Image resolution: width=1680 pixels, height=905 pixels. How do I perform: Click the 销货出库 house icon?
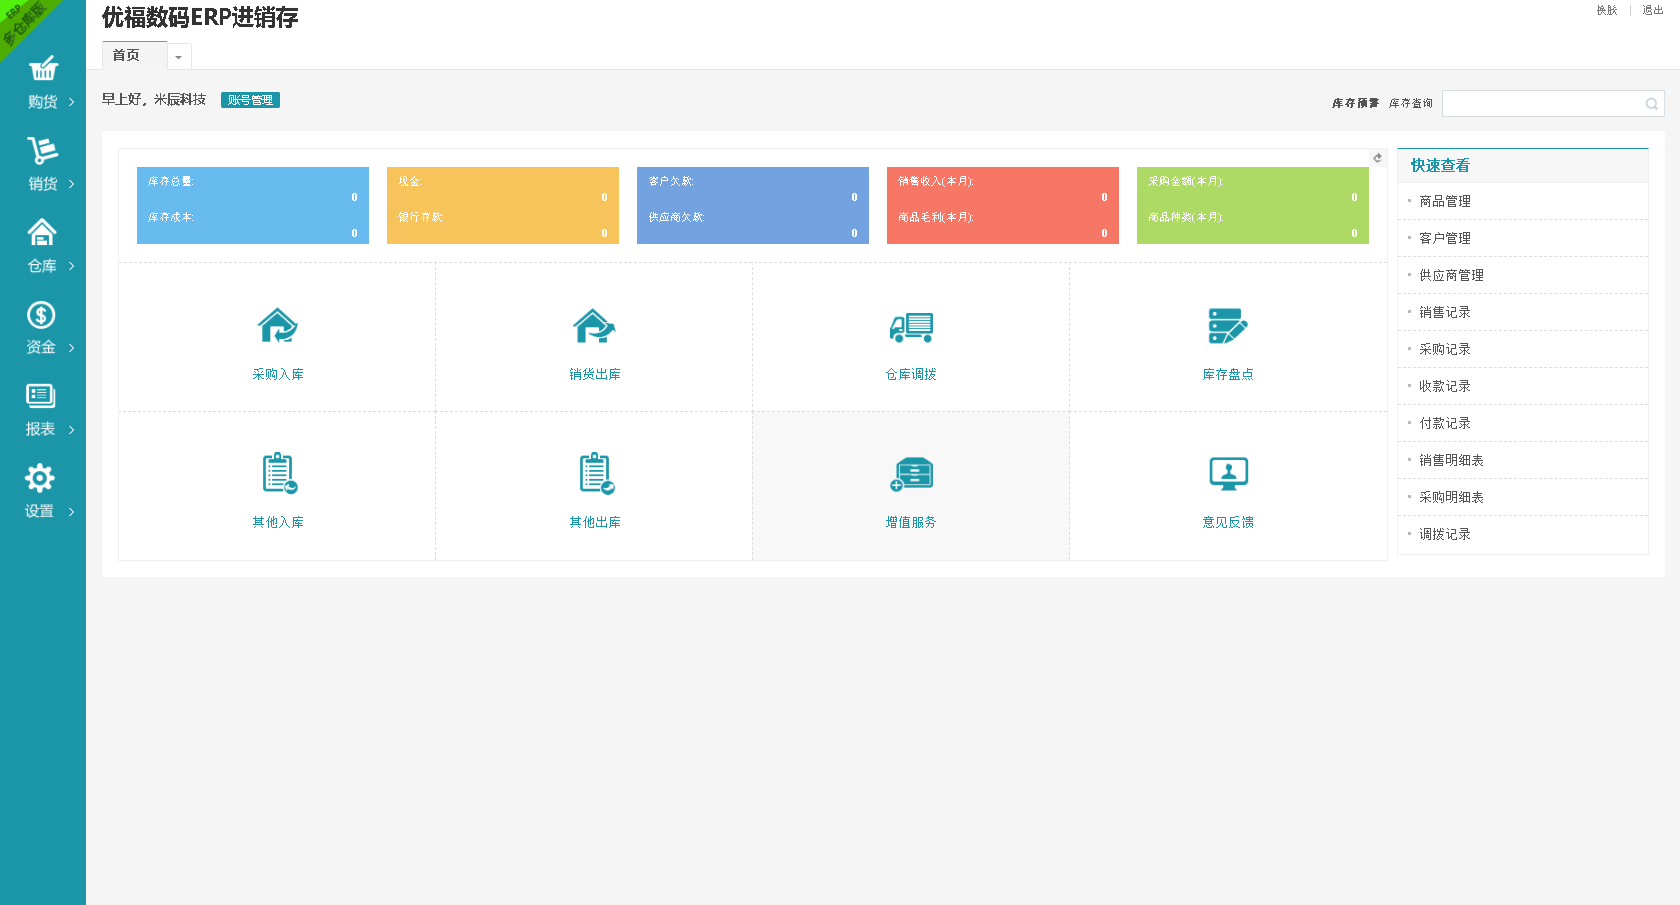click(595, 326)
